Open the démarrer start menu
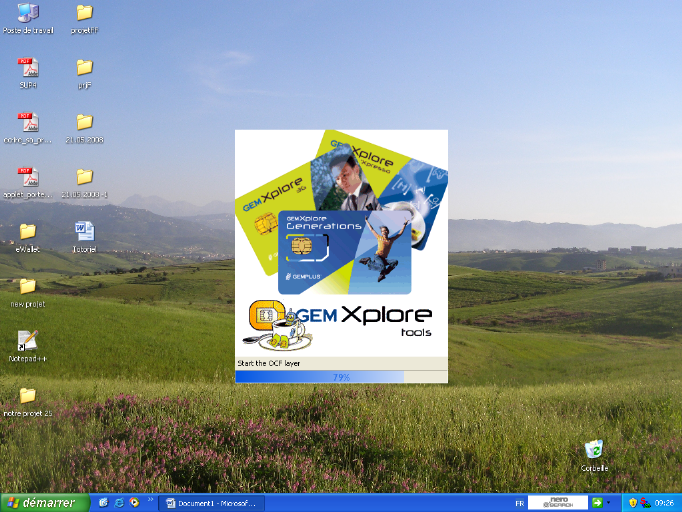Image resolution: width=682 pixels, height=512 pixels. click(45, 502)
